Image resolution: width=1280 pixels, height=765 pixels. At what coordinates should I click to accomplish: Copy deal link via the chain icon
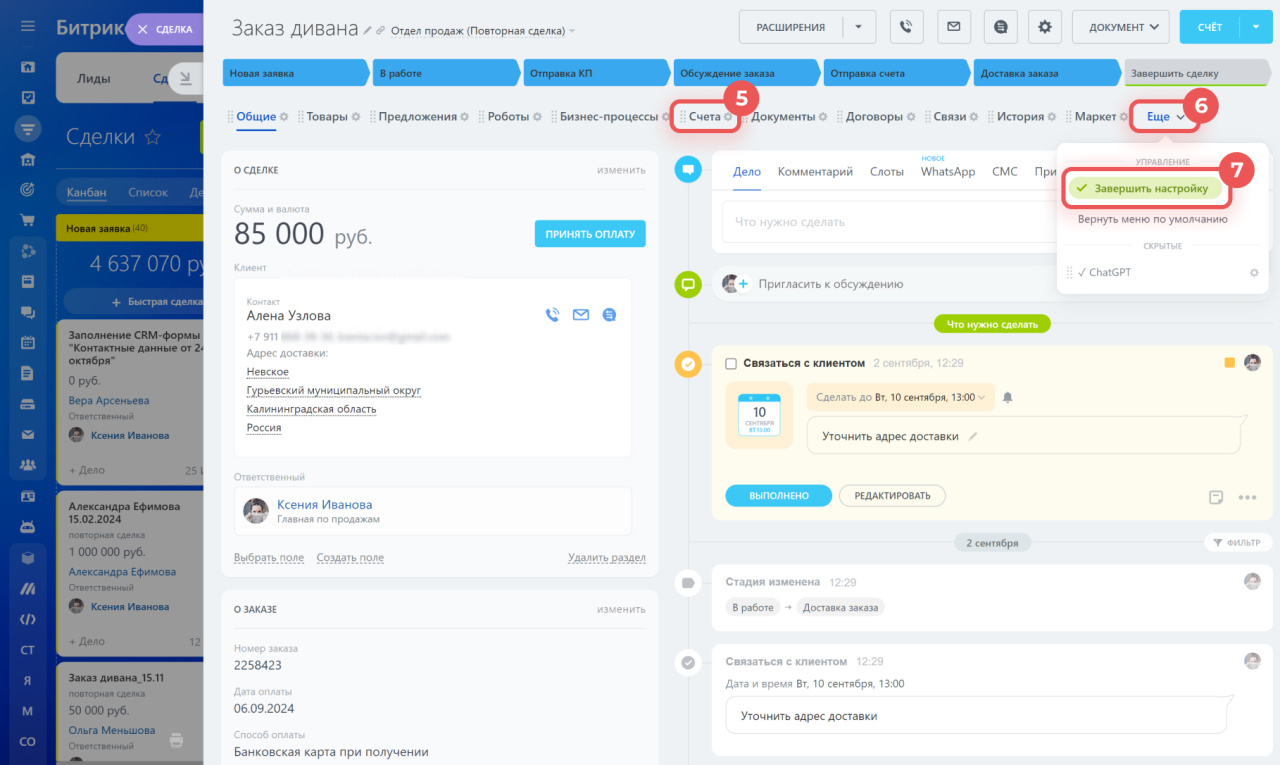coord(381,31)
